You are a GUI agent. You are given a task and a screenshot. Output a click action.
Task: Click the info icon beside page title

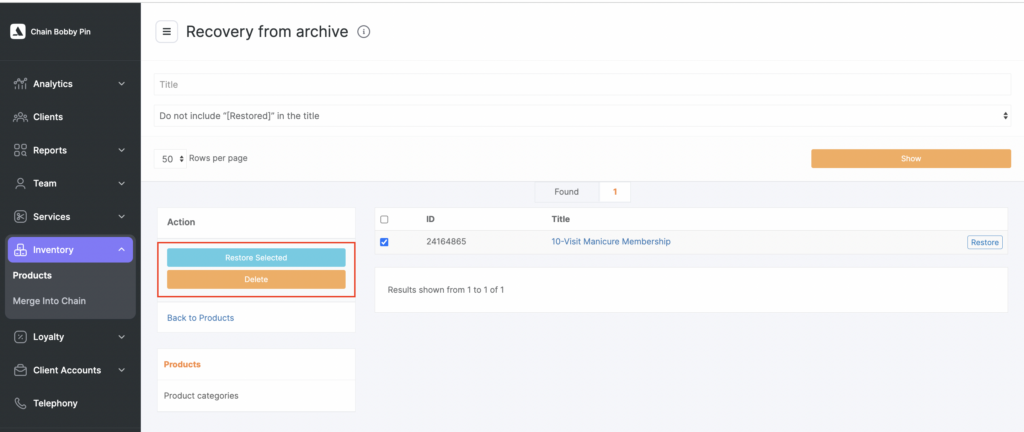tap(364, 32)
